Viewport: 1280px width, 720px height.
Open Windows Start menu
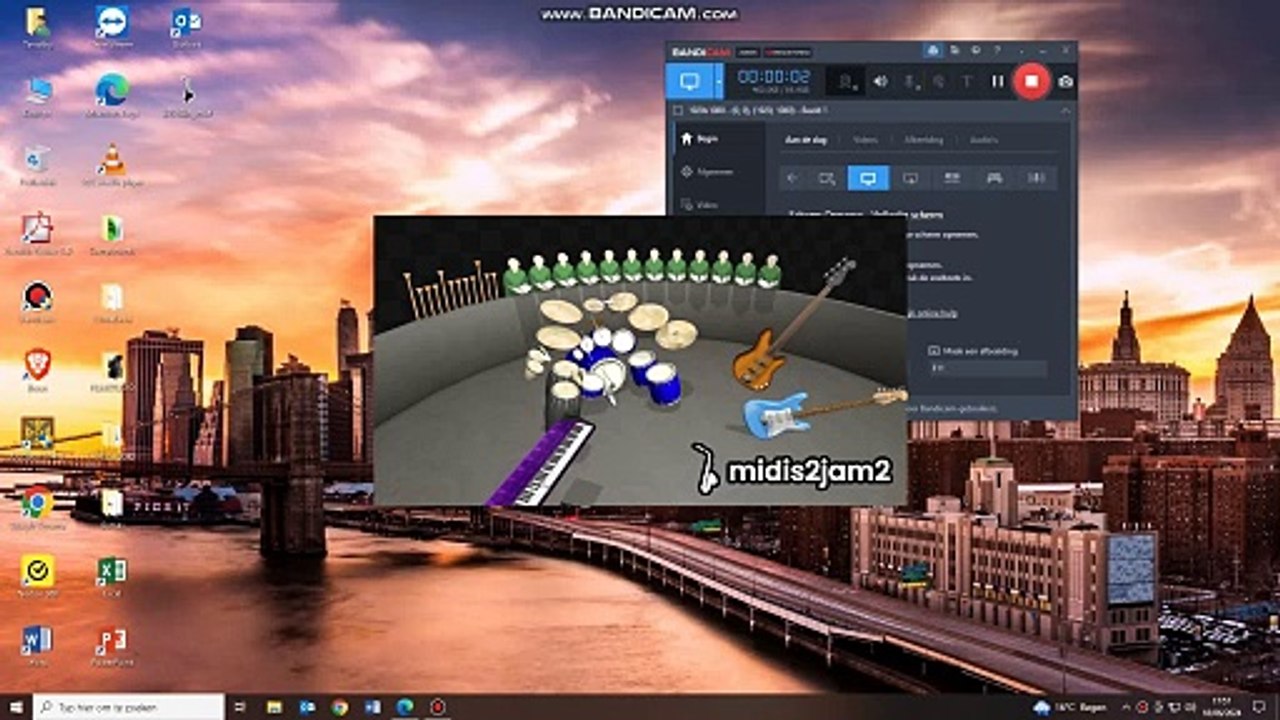tap(15, 707)
